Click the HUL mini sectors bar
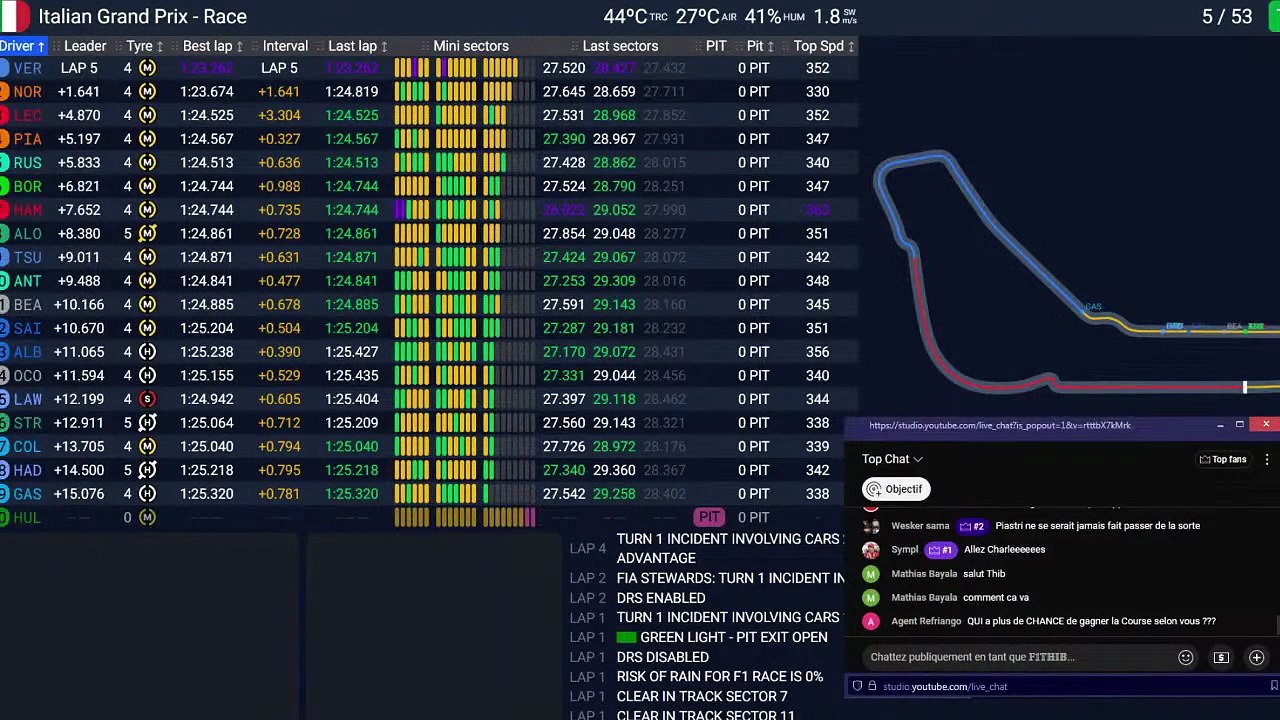 [x=464, y=517]
